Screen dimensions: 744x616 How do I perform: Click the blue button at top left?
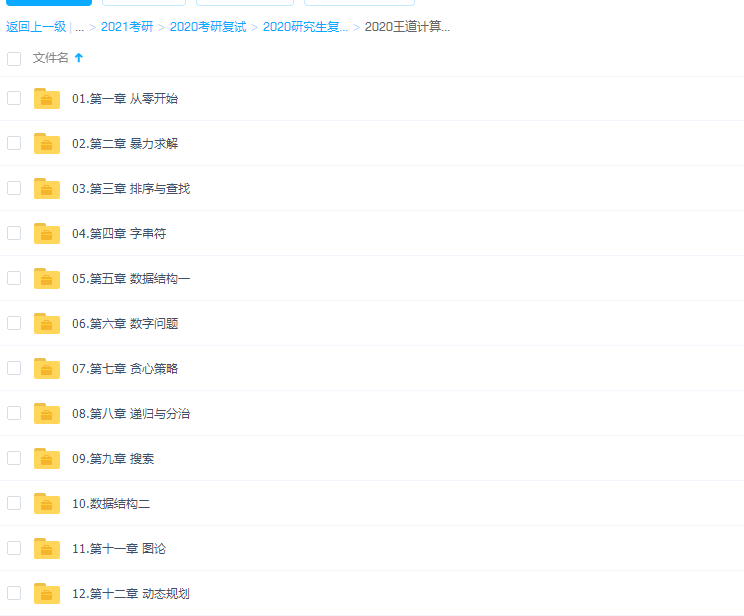48,2
